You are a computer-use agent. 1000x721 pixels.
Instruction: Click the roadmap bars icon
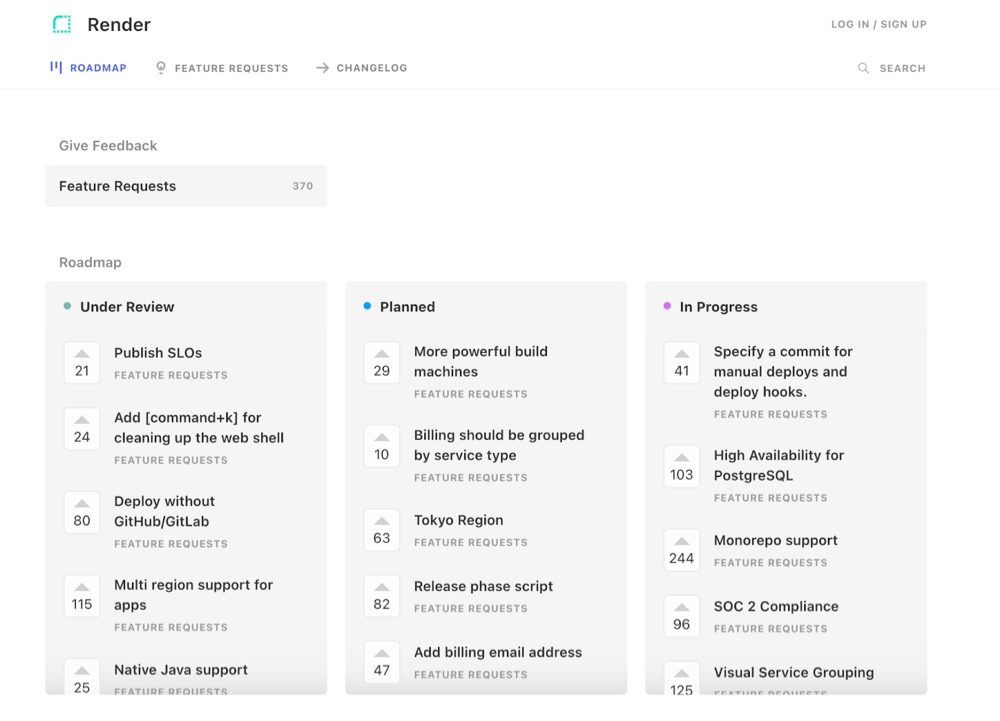pyautogui.click(x=56, y=67)
